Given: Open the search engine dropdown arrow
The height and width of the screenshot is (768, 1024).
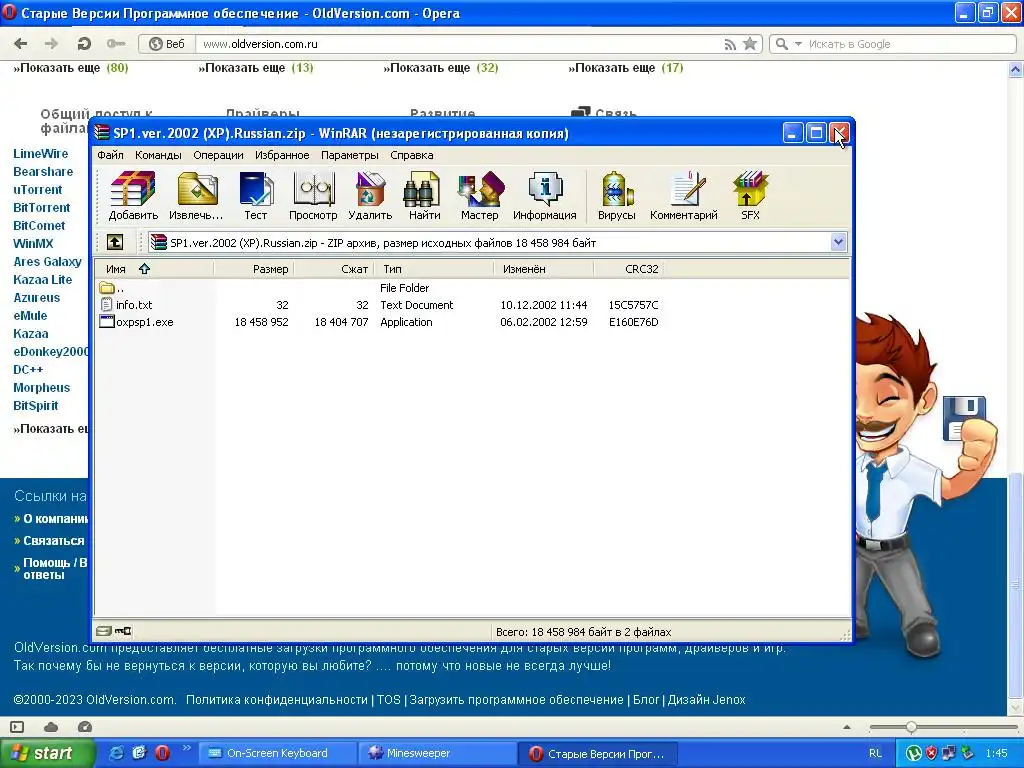Looking at the screenshot, I should click(x=798, y=44).
